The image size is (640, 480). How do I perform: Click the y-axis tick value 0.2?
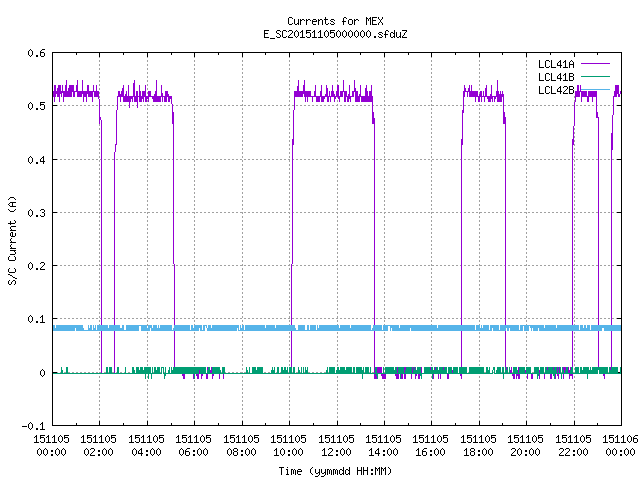(x=36, y=266)
